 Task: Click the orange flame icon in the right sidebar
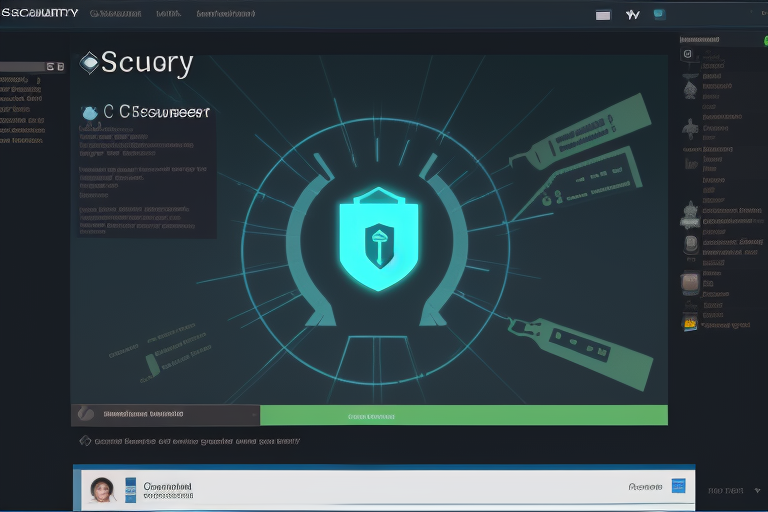[689, 321]
